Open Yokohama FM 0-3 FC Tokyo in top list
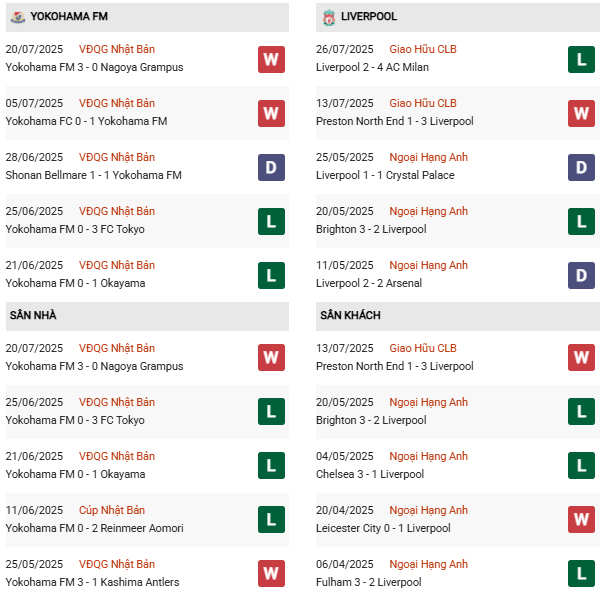Screen dimensions: 600x594 (x=75, y=229)
